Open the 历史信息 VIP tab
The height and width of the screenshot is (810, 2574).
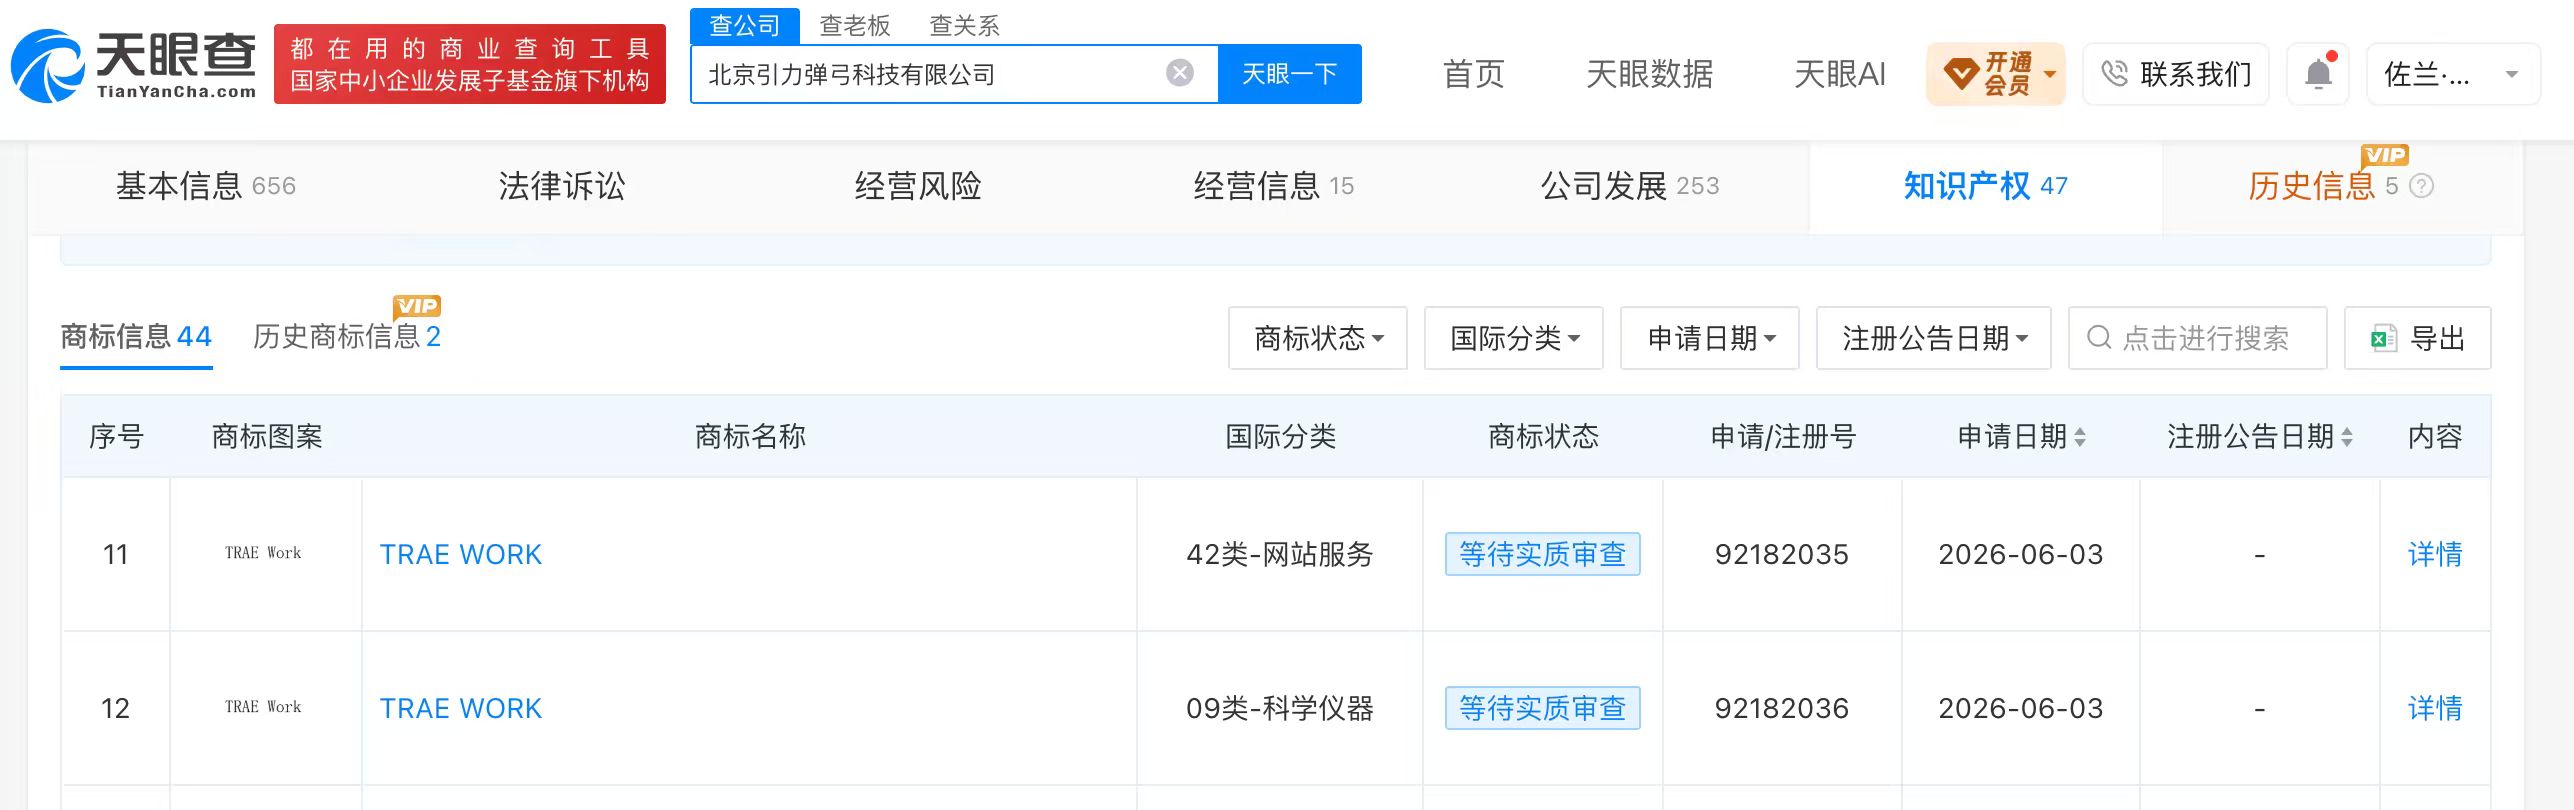pos(2323,186)
